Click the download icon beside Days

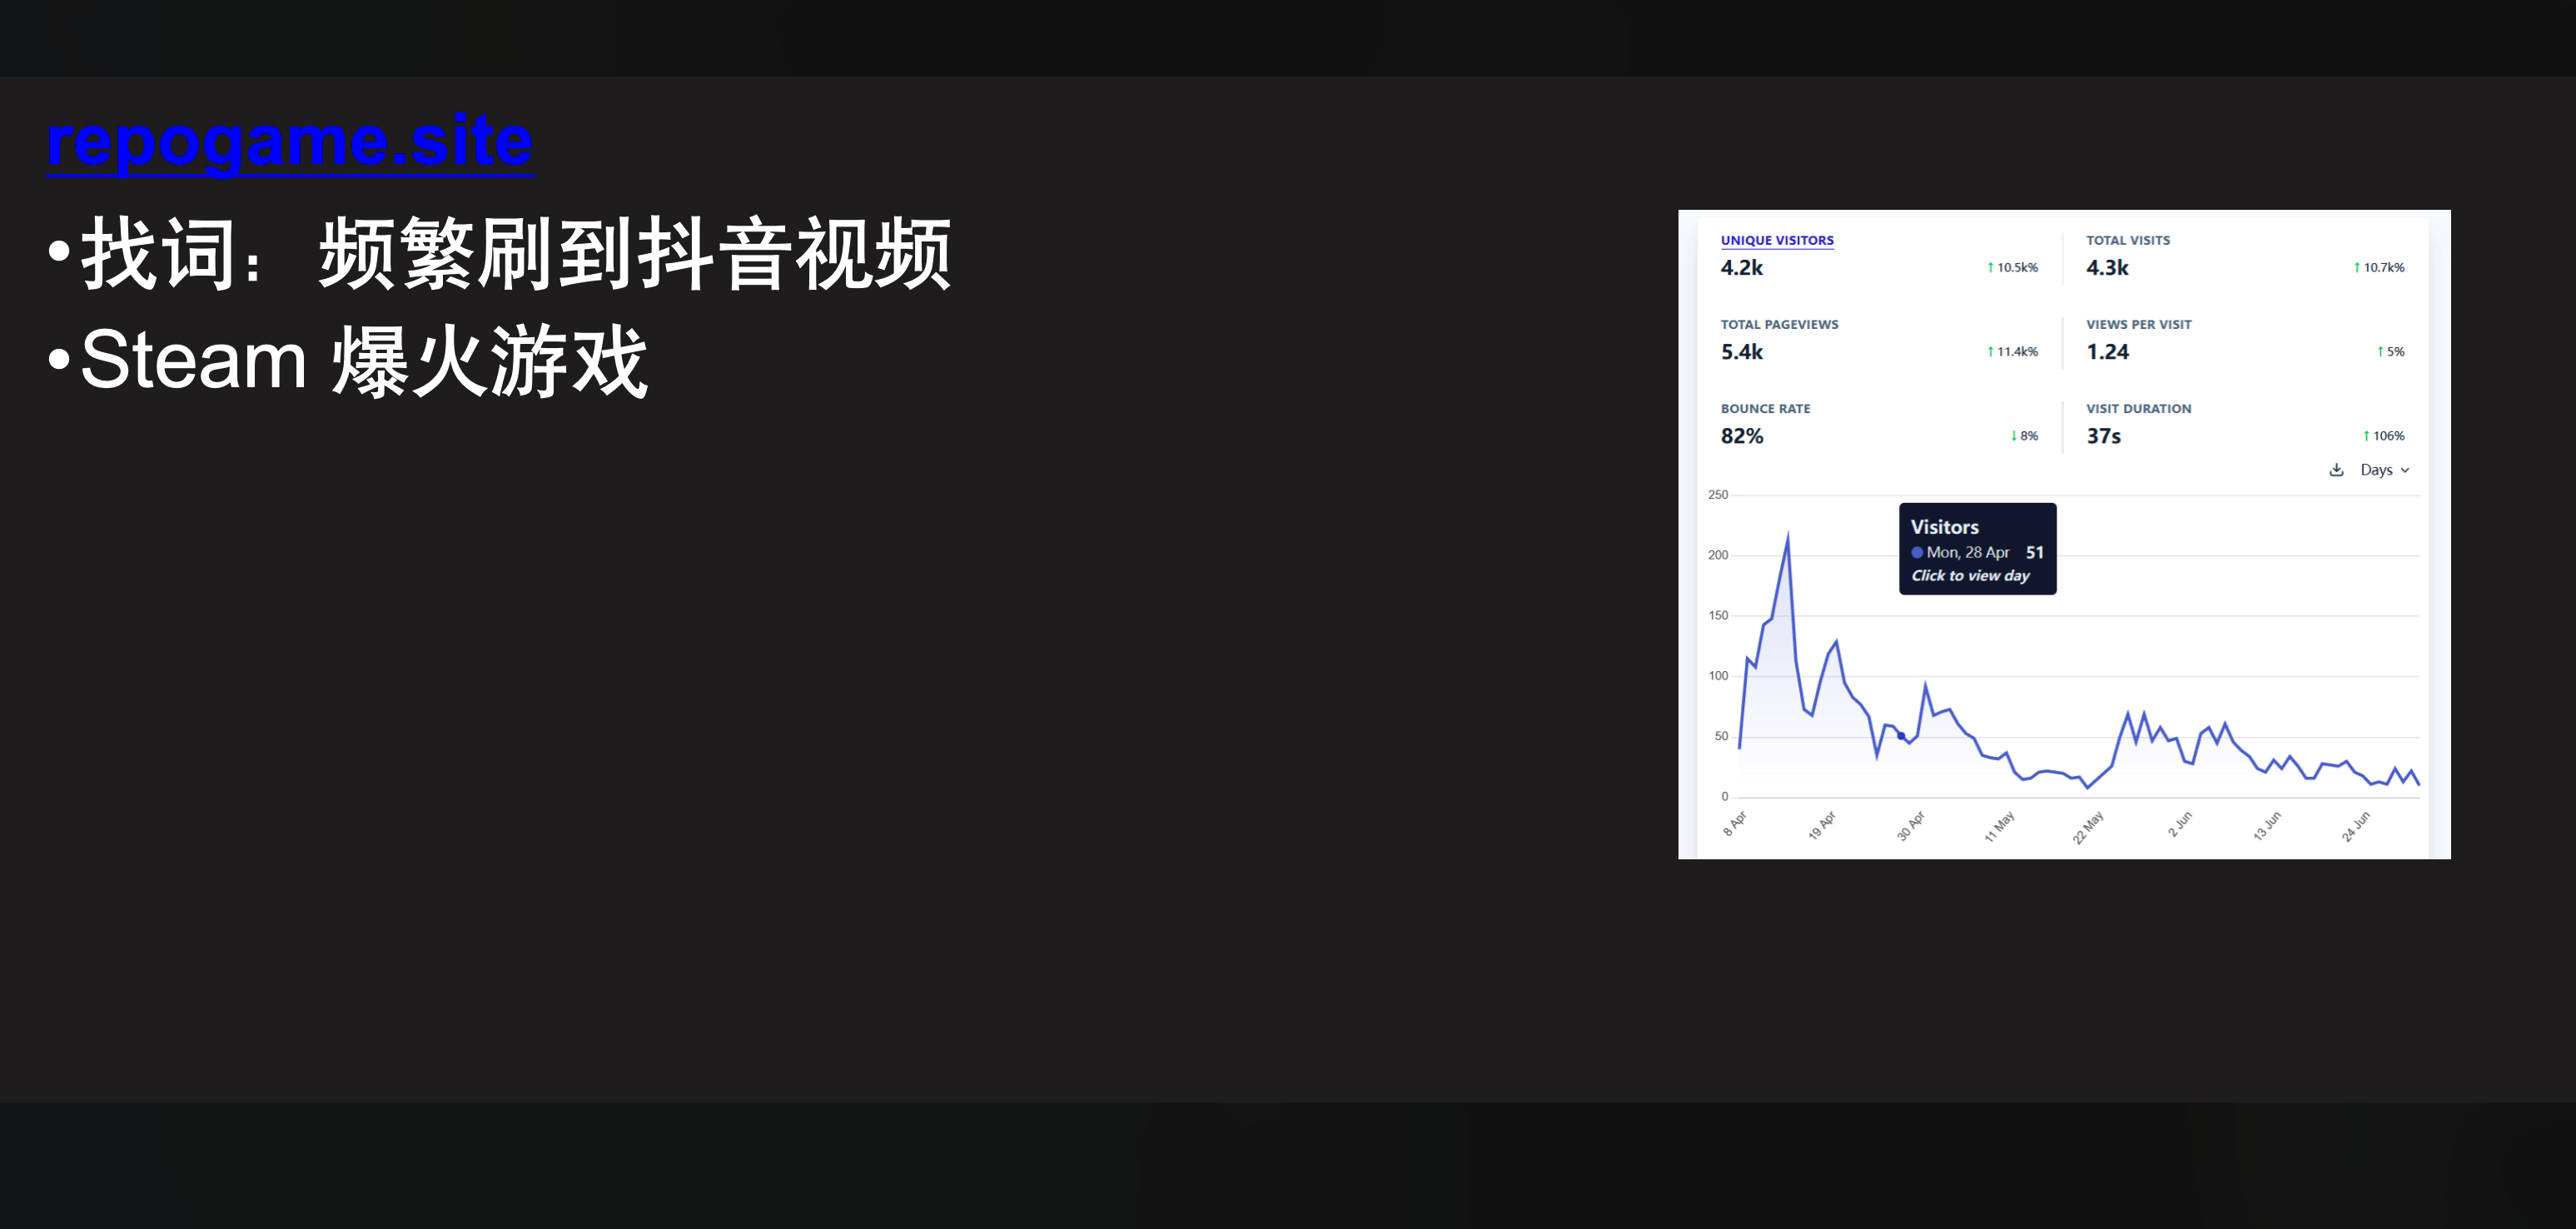tap(2336, 470)
